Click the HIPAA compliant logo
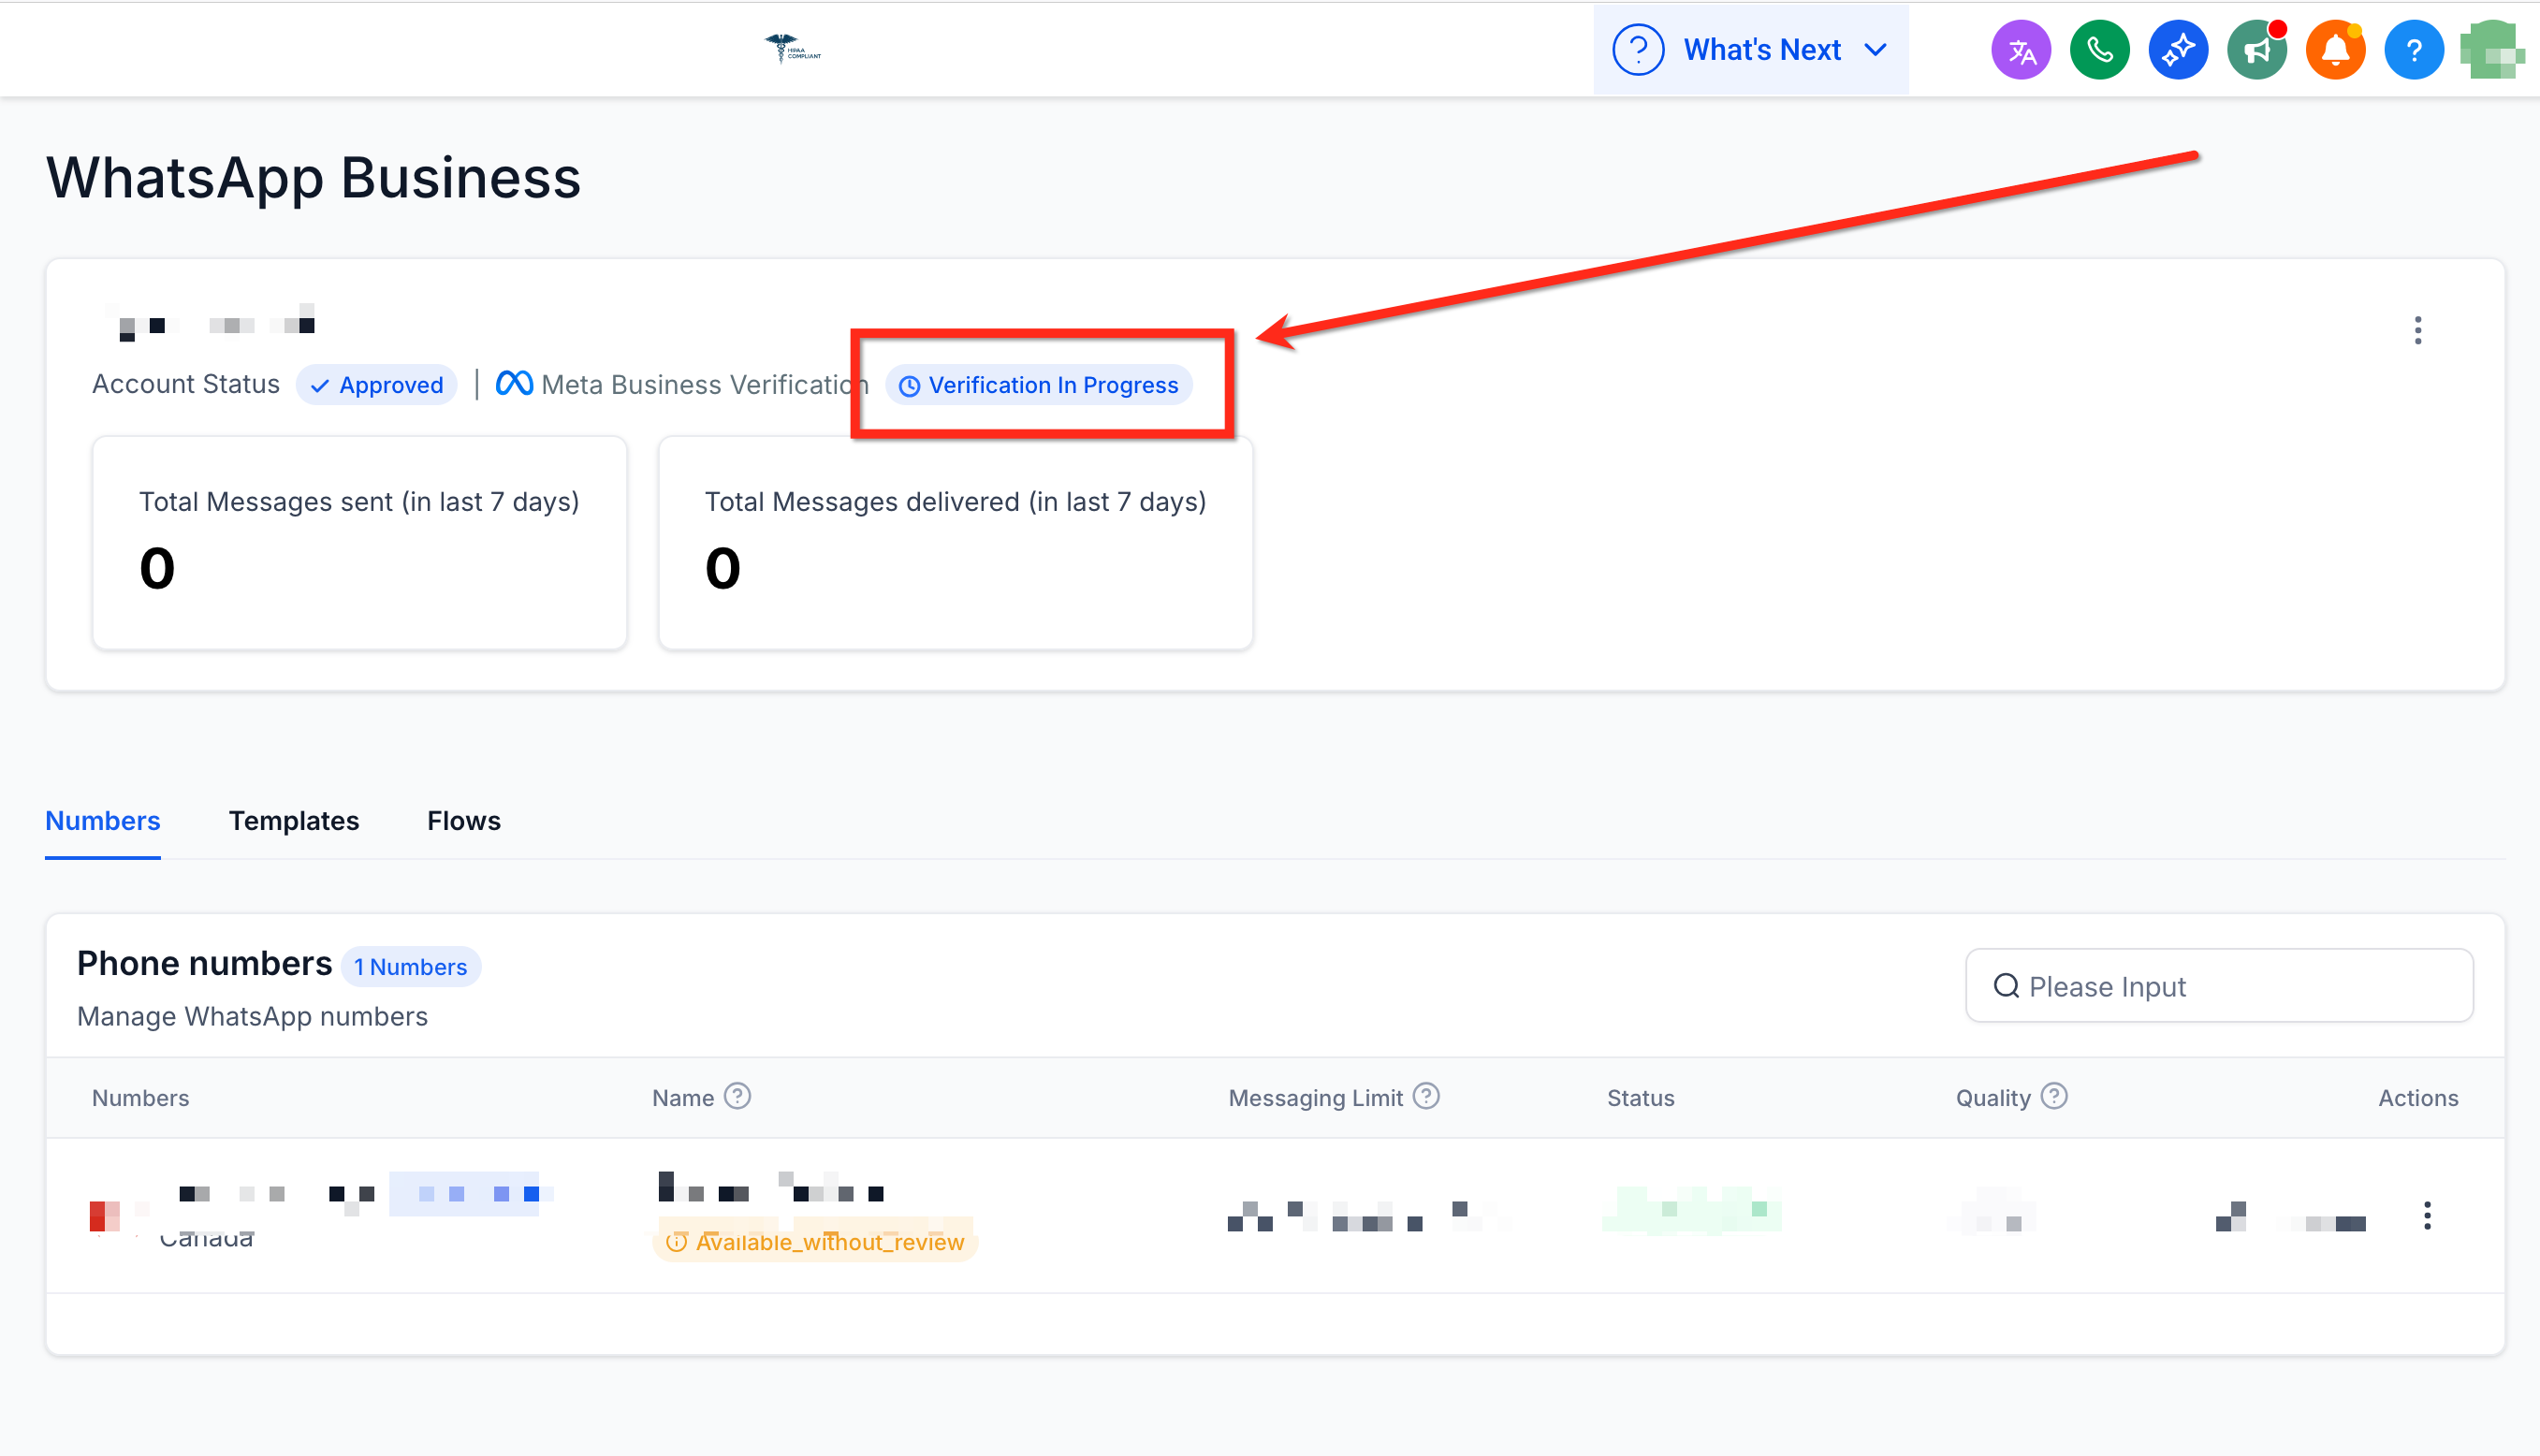This screenshot has height=1456, width=2540. tap(792, 48)
